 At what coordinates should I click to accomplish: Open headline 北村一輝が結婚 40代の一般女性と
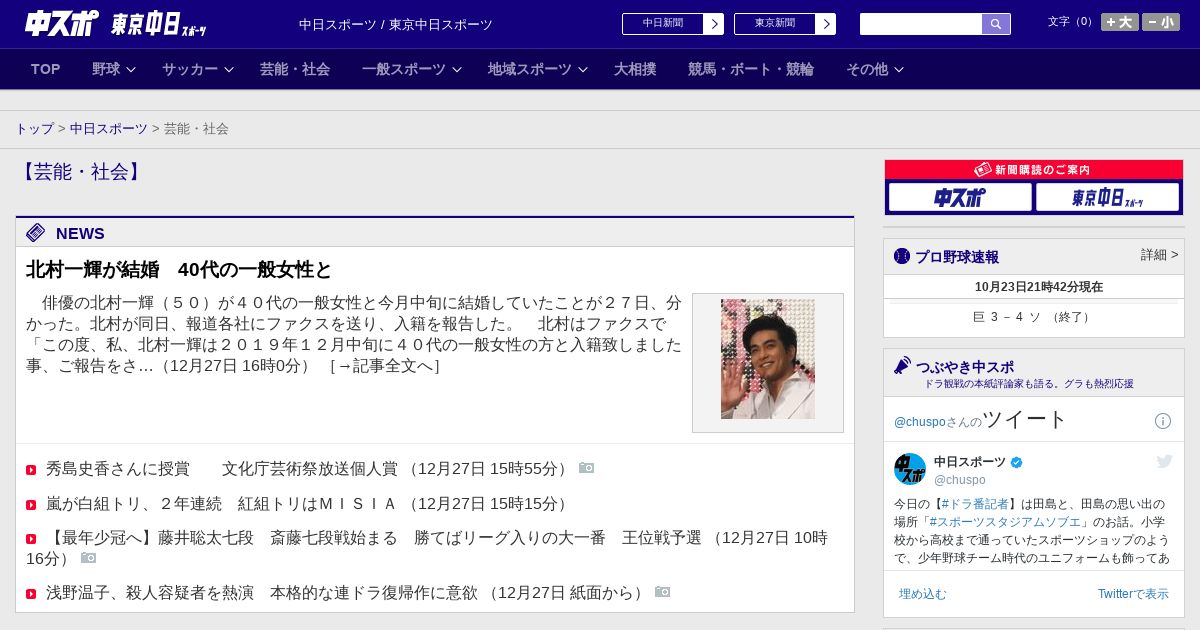click(179, 270)
